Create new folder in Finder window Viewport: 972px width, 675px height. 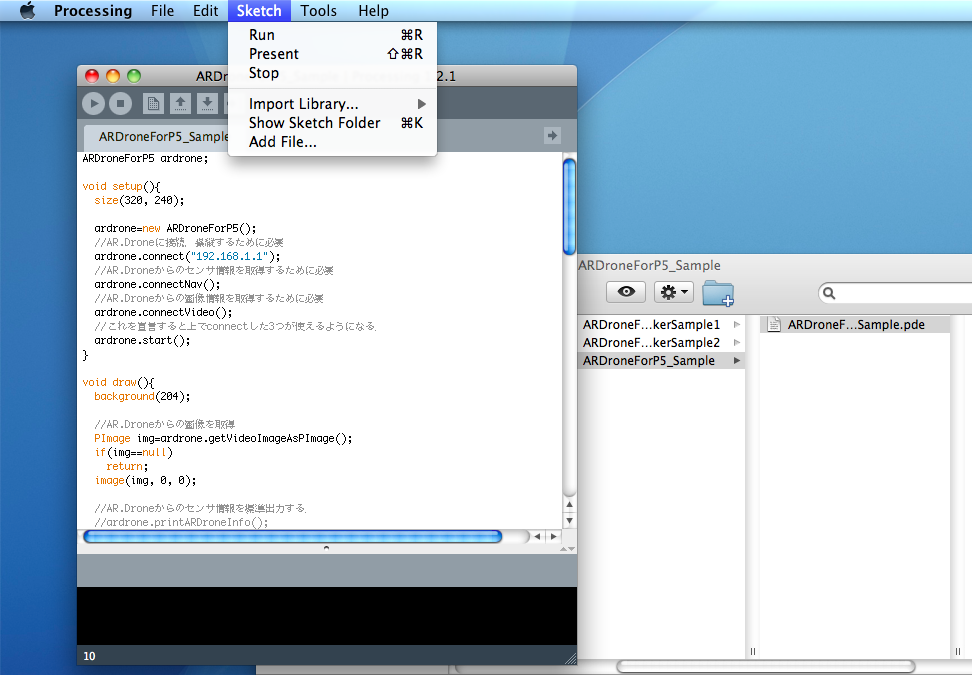(718, 293)
